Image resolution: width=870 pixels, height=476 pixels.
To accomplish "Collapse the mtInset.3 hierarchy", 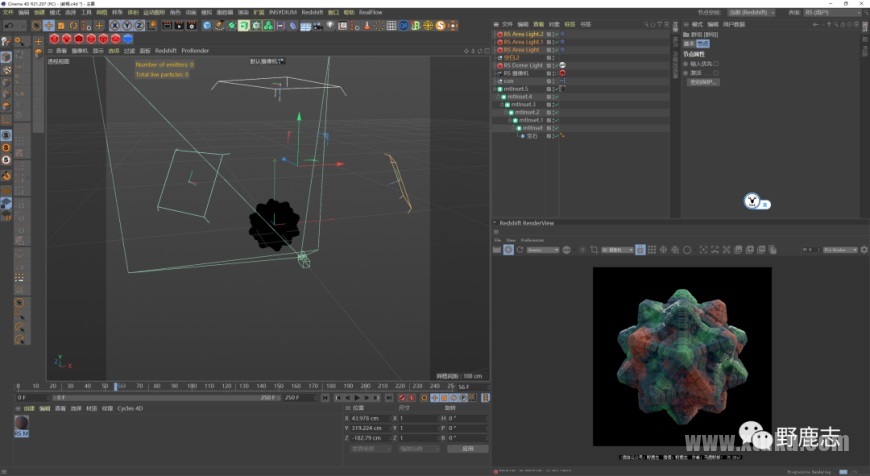I will click(x=503, y=104).
